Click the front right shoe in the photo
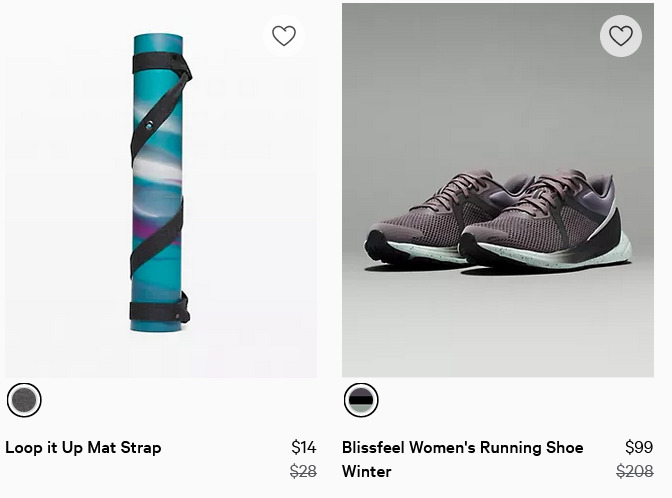 click(x=545, y=221)
